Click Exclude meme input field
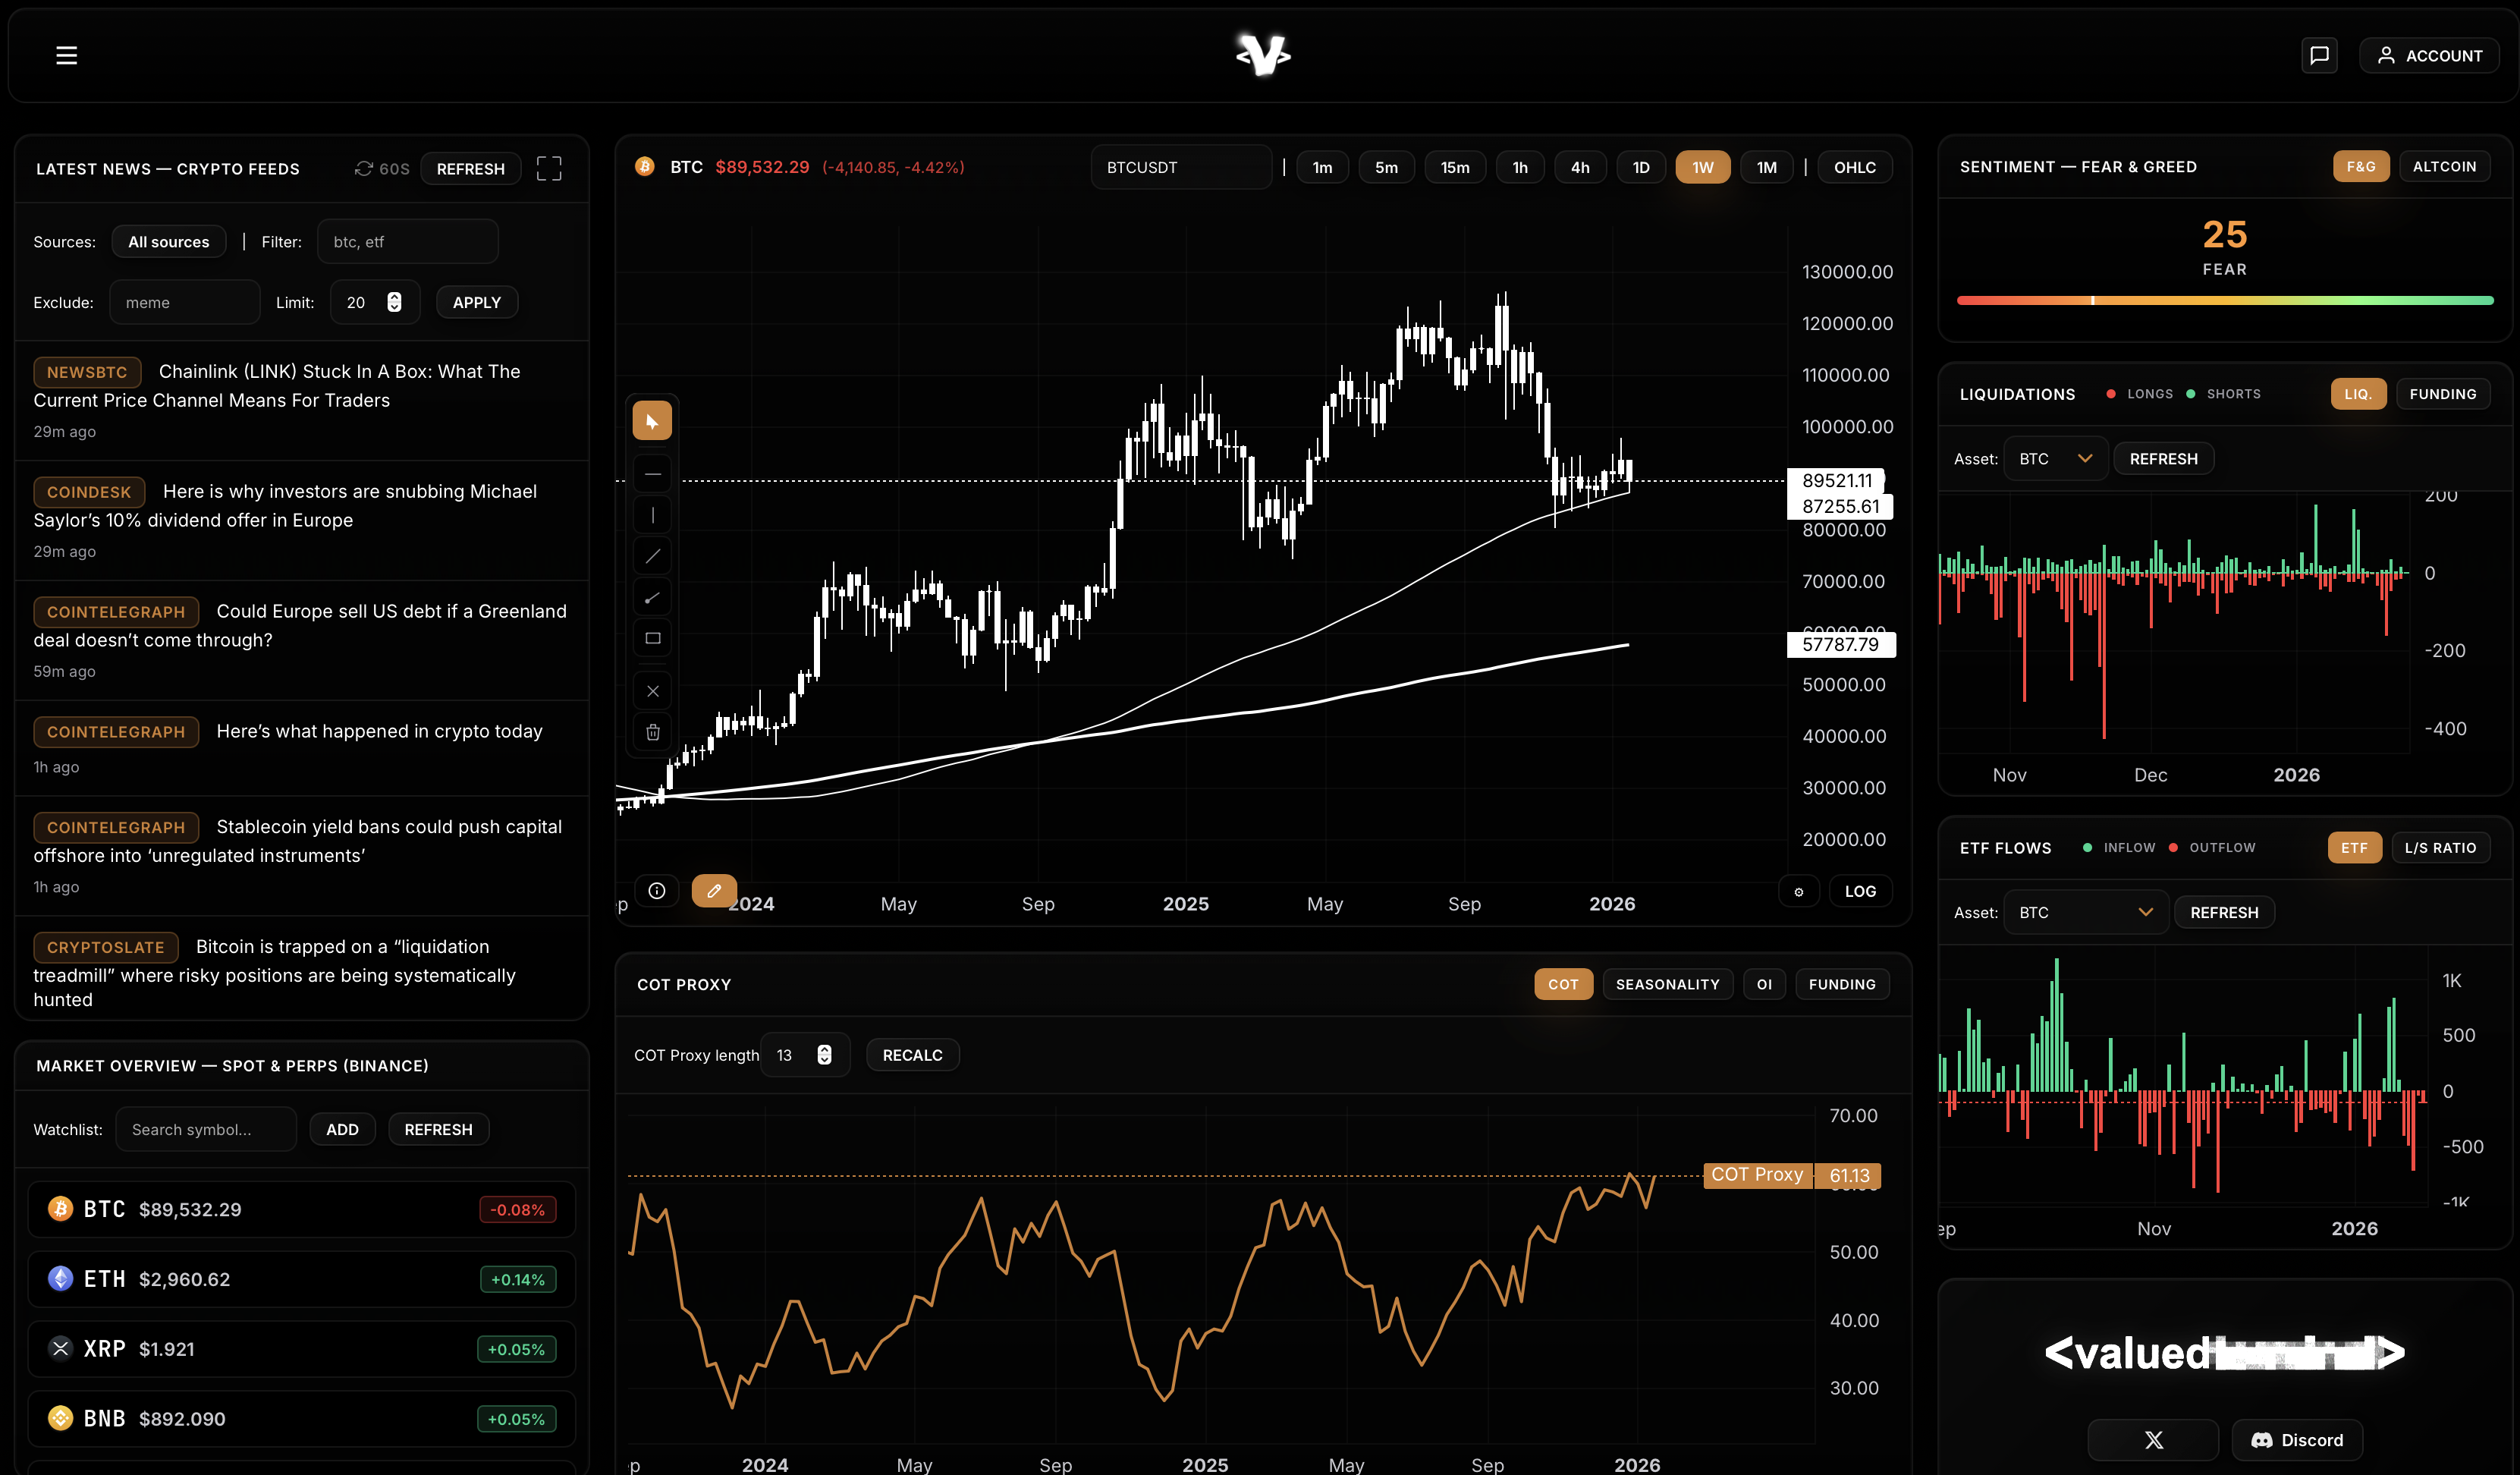The image size is (2520, 1475). point(185,302)
